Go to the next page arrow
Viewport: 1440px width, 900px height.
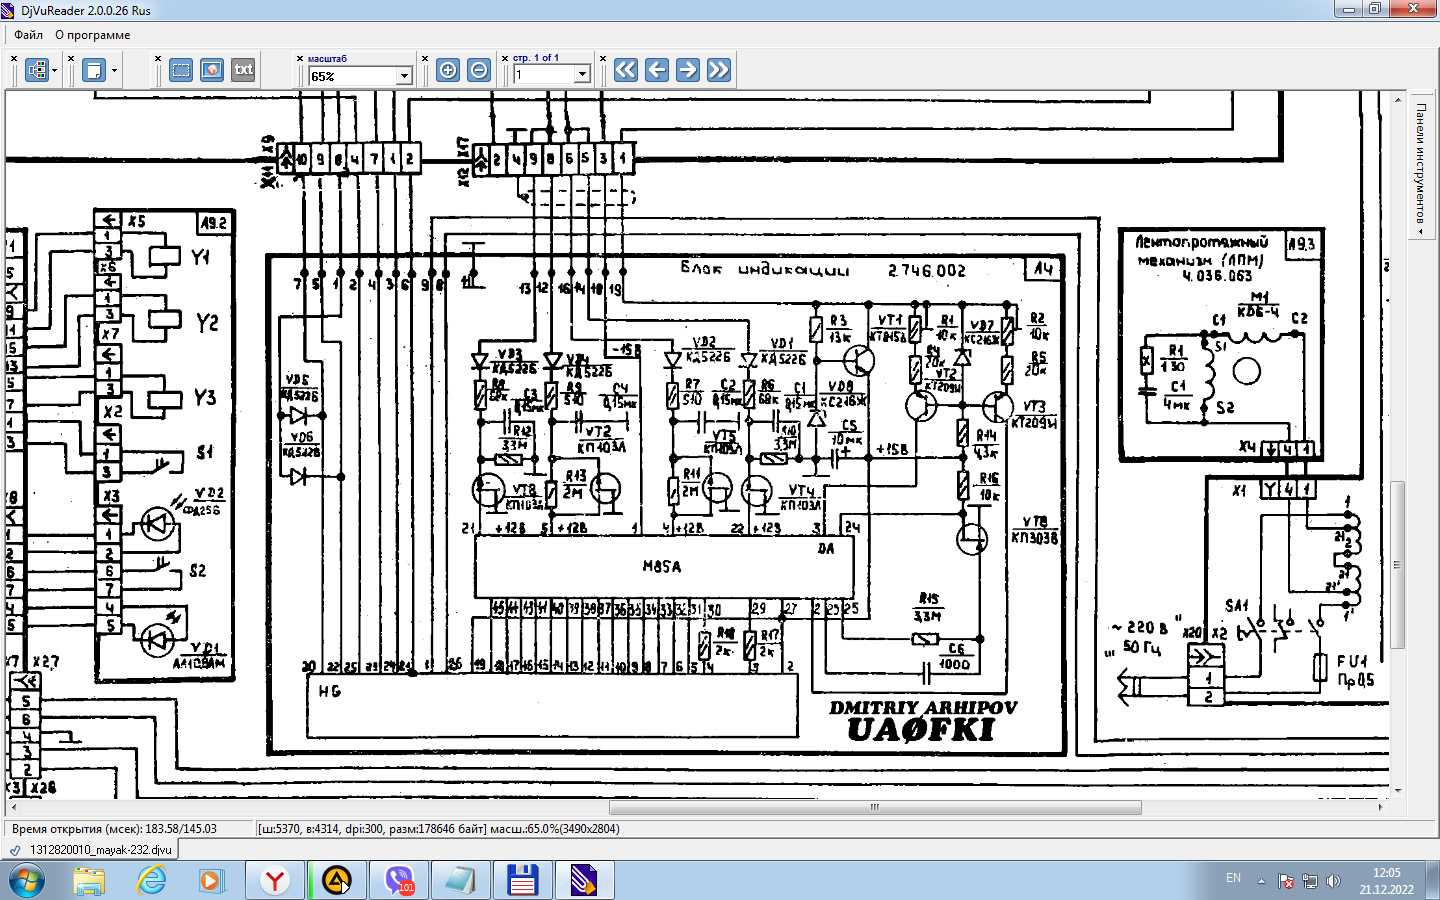(x=688, y=70)
